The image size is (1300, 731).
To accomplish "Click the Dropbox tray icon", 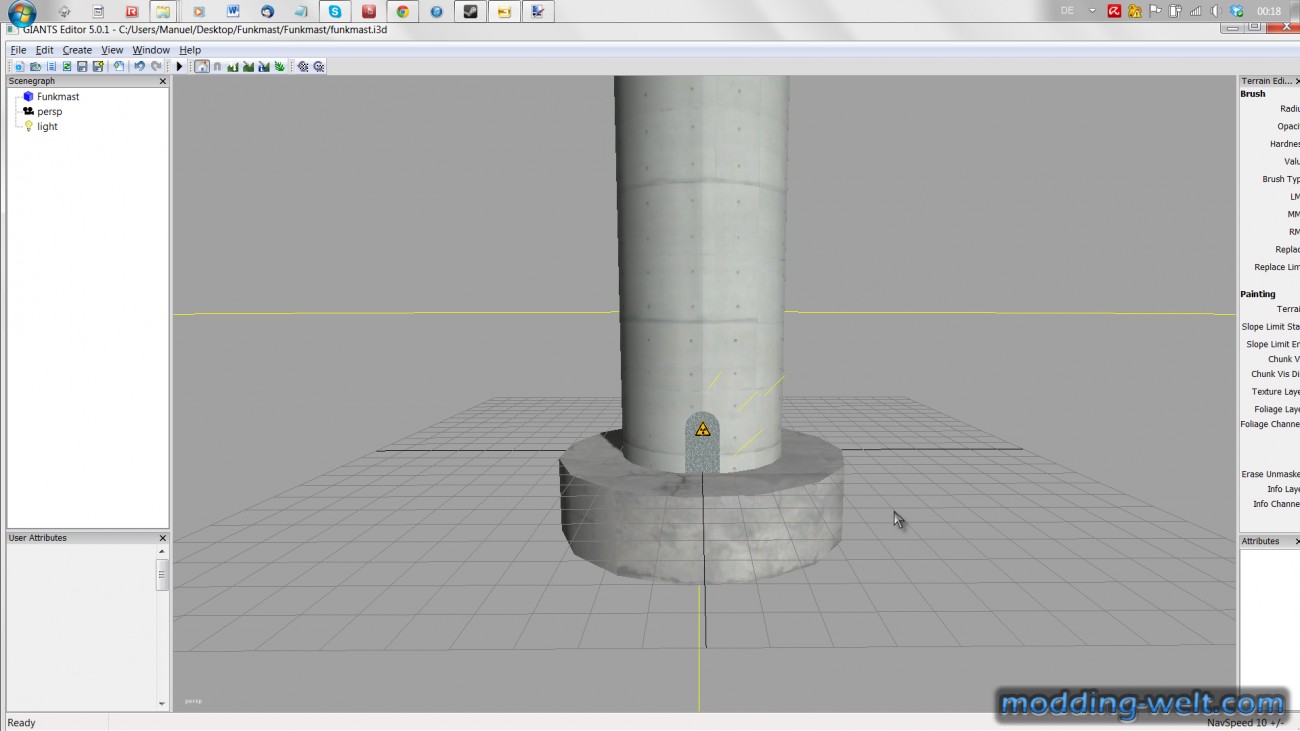I will click(1236, 11).
